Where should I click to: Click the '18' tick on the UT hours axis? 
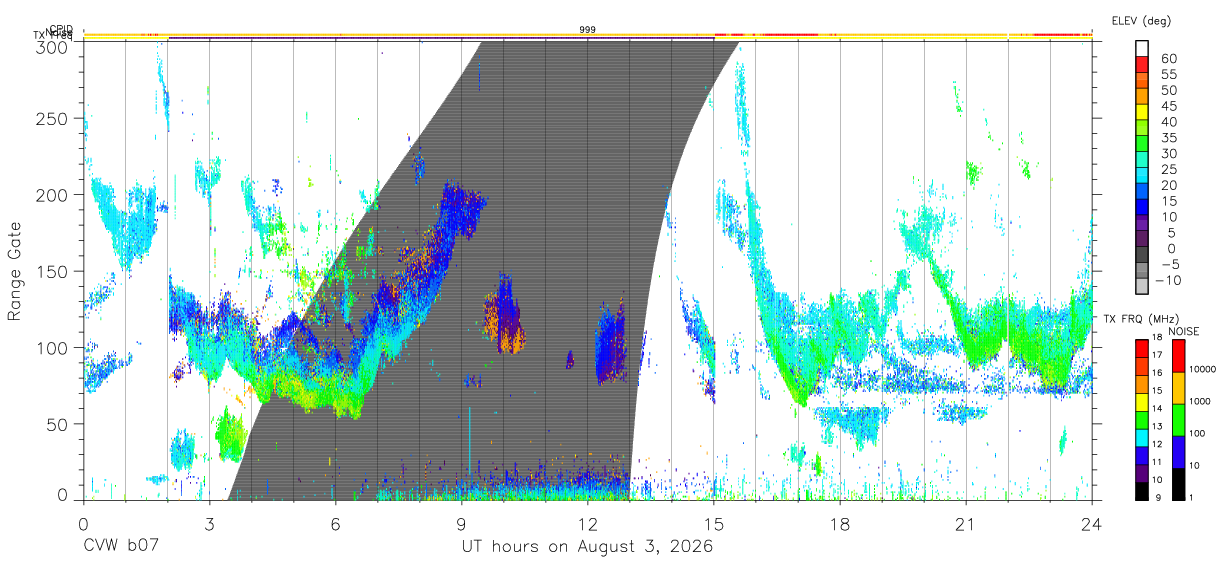pyautogui.click(x=839, y=523)
